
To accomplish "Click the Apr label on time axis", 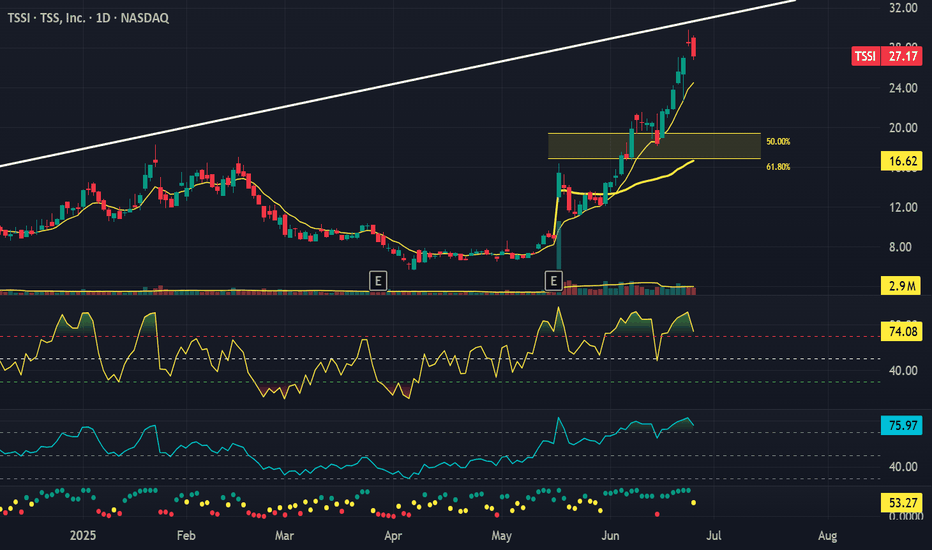I will [x=393, y=536].
